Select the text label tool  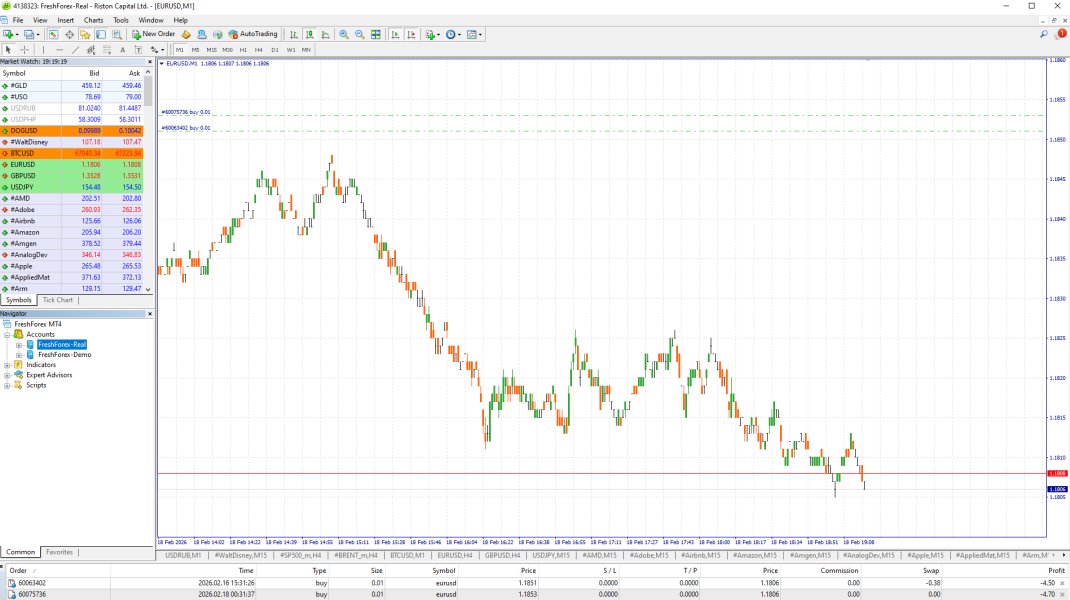[123, 49]
